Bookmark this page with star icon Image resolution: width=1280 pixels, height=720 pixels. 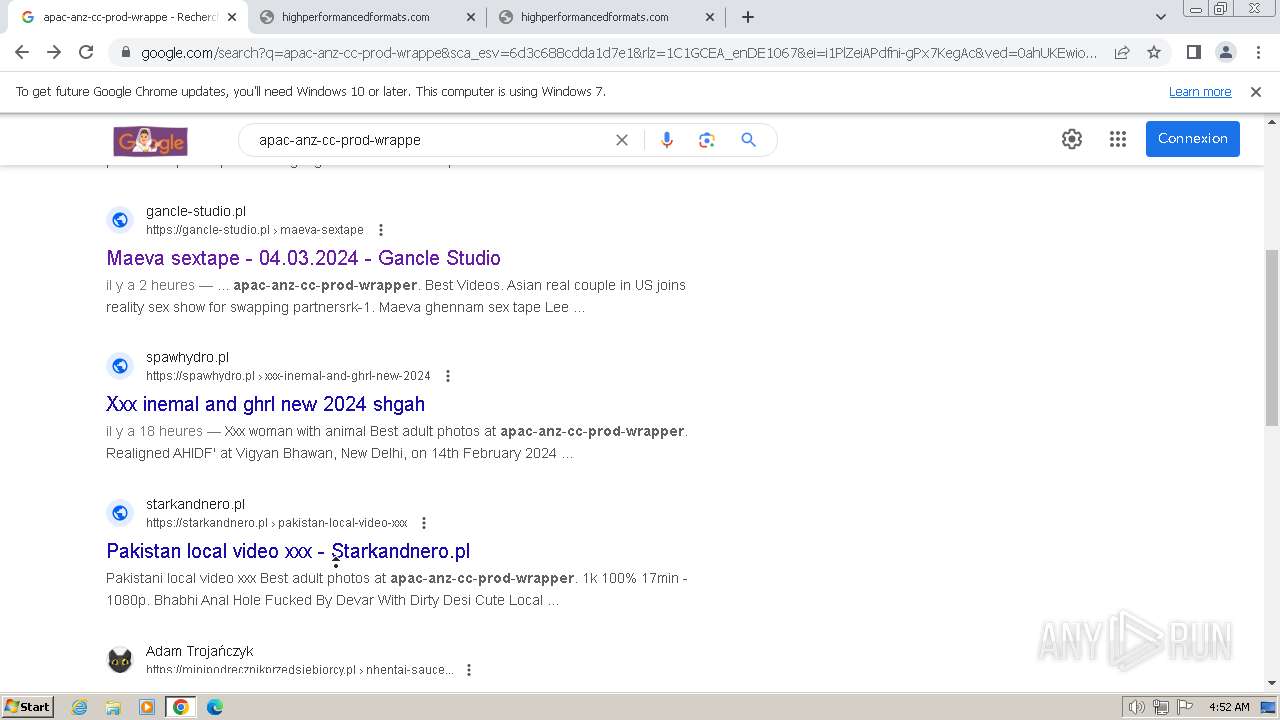1154,52
